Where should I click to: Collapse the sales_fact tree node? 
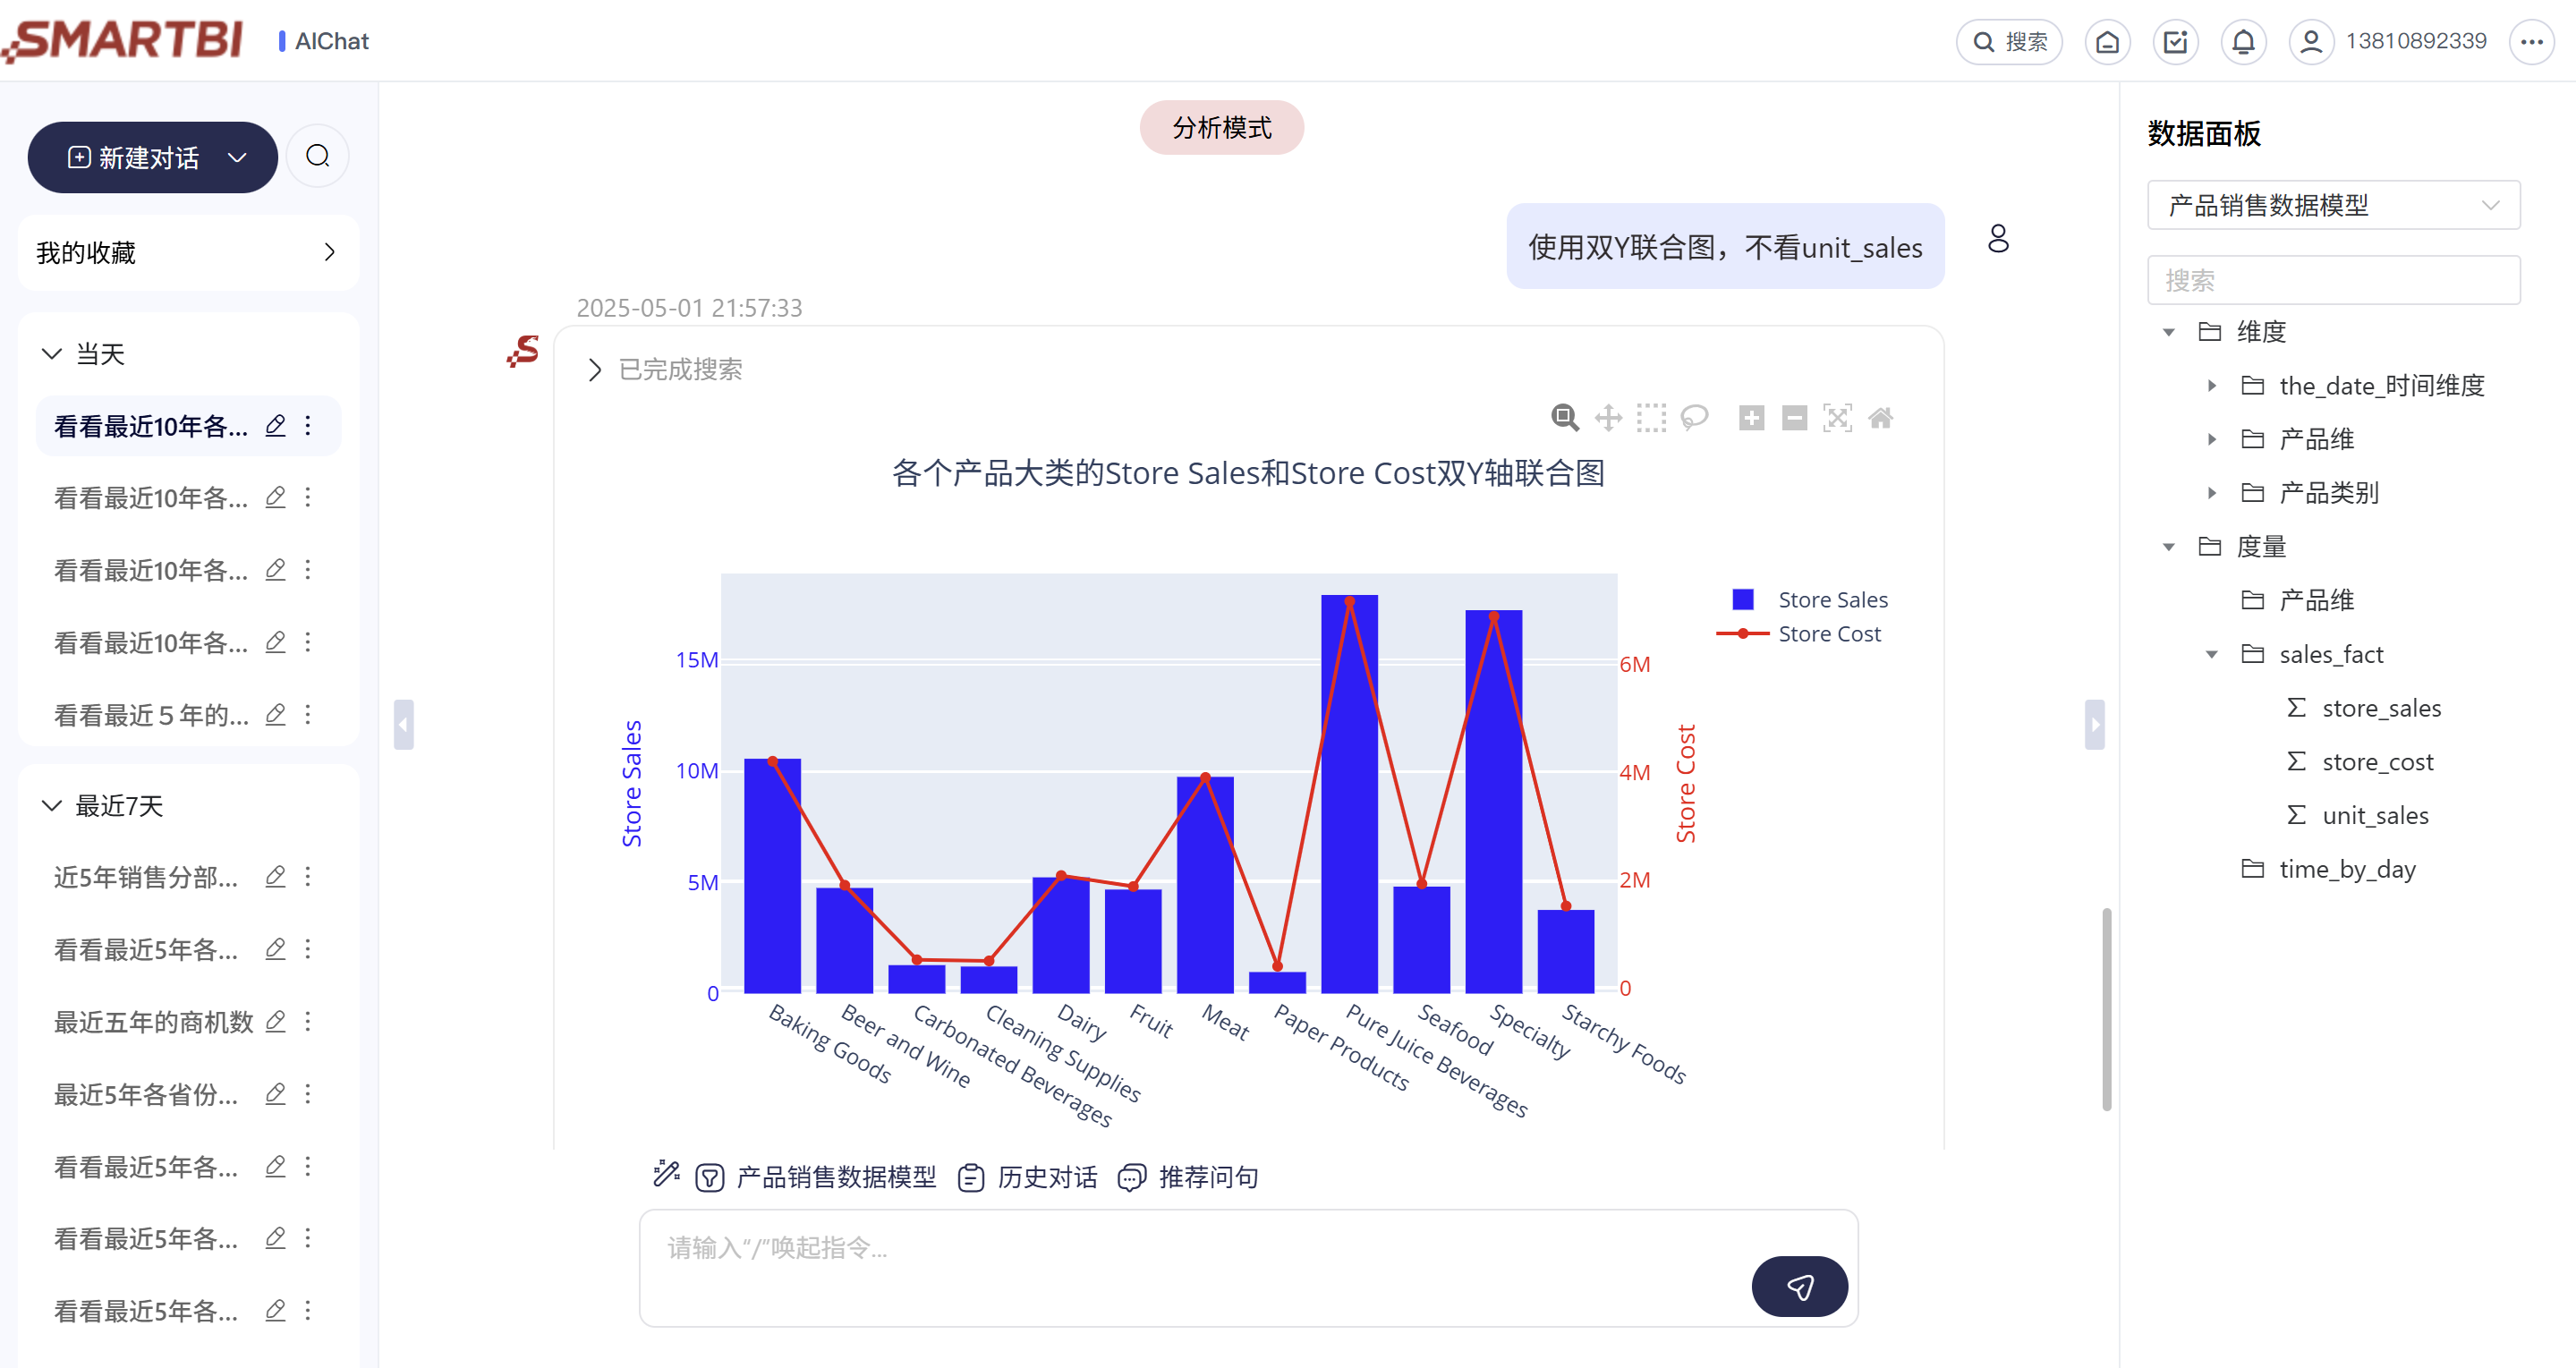[x=2211, y=655]
